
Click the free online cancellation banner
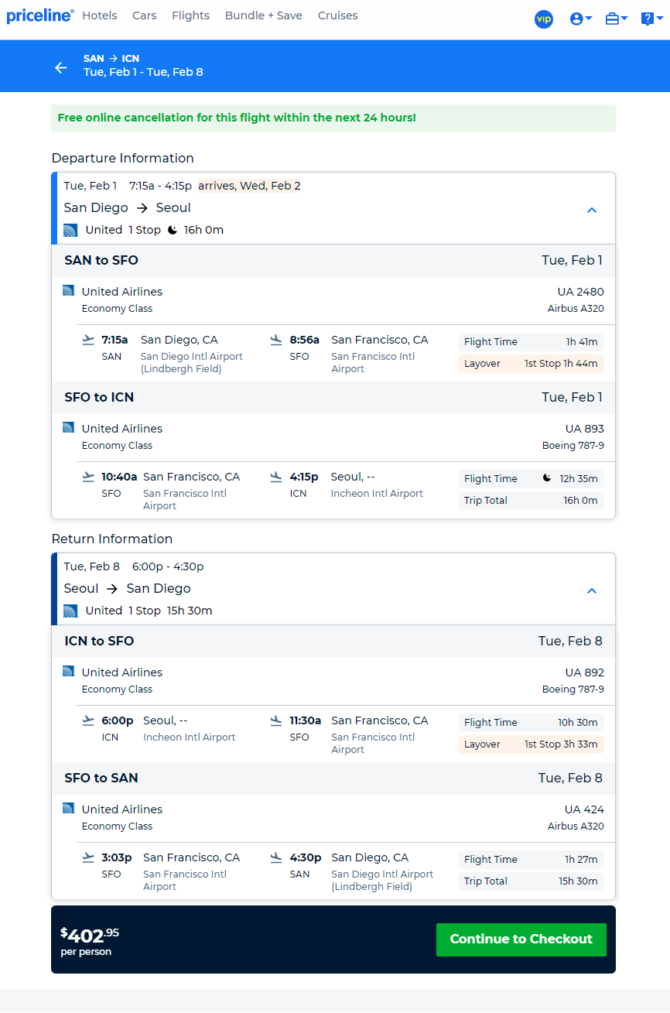(333, 118)
